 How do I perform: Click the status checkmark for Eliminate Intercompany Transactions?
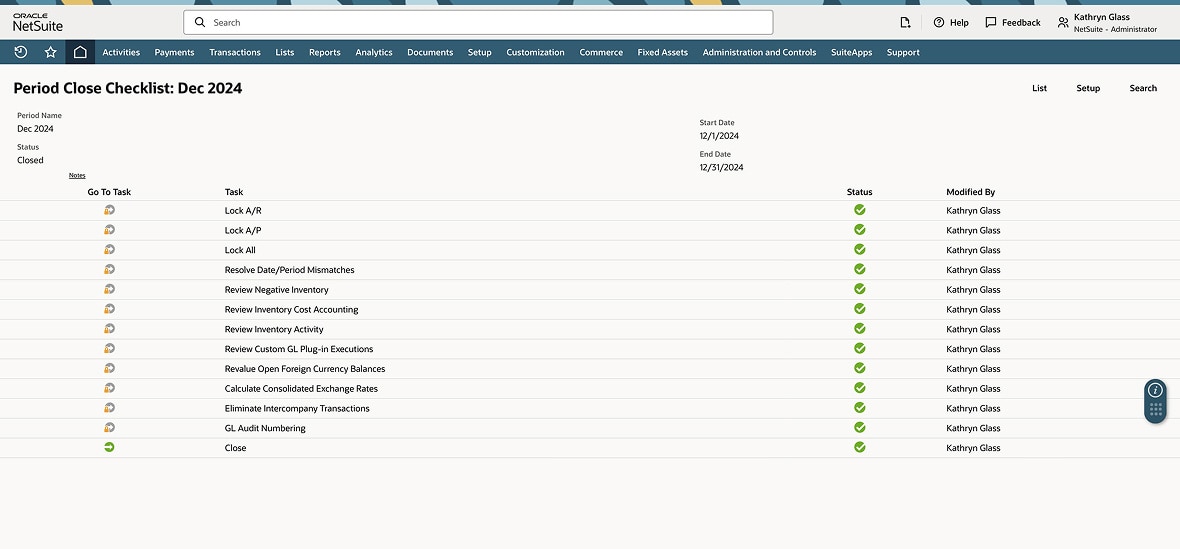pyautogui.click(x=859, y=408)
